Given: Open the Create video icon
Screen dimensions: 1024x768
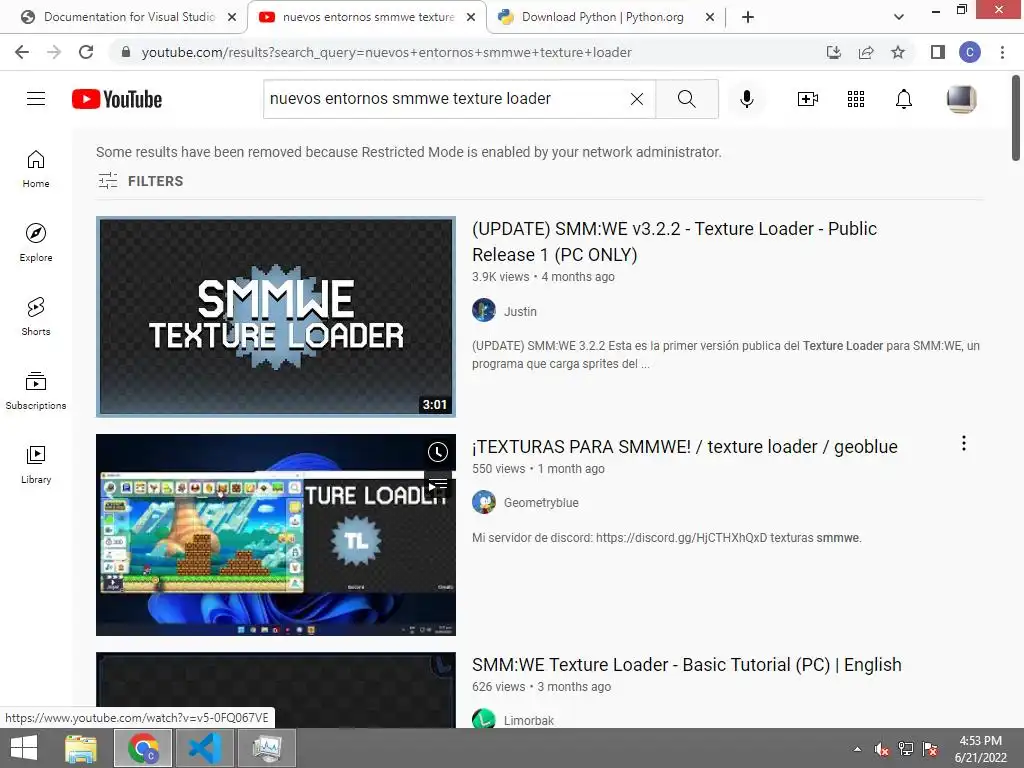Looking at the screenshot, I should 807,99.
